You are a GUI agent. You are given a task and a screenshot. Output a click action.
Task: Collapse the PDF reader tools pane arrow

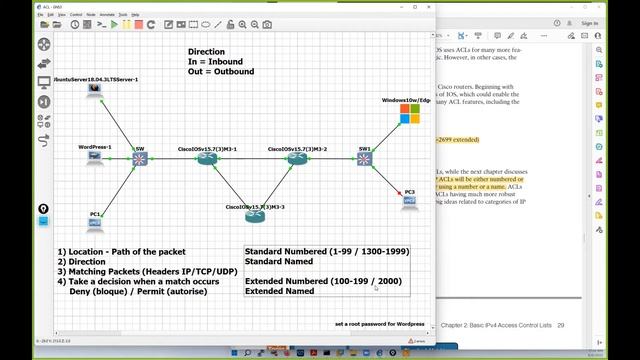[589, 196]
